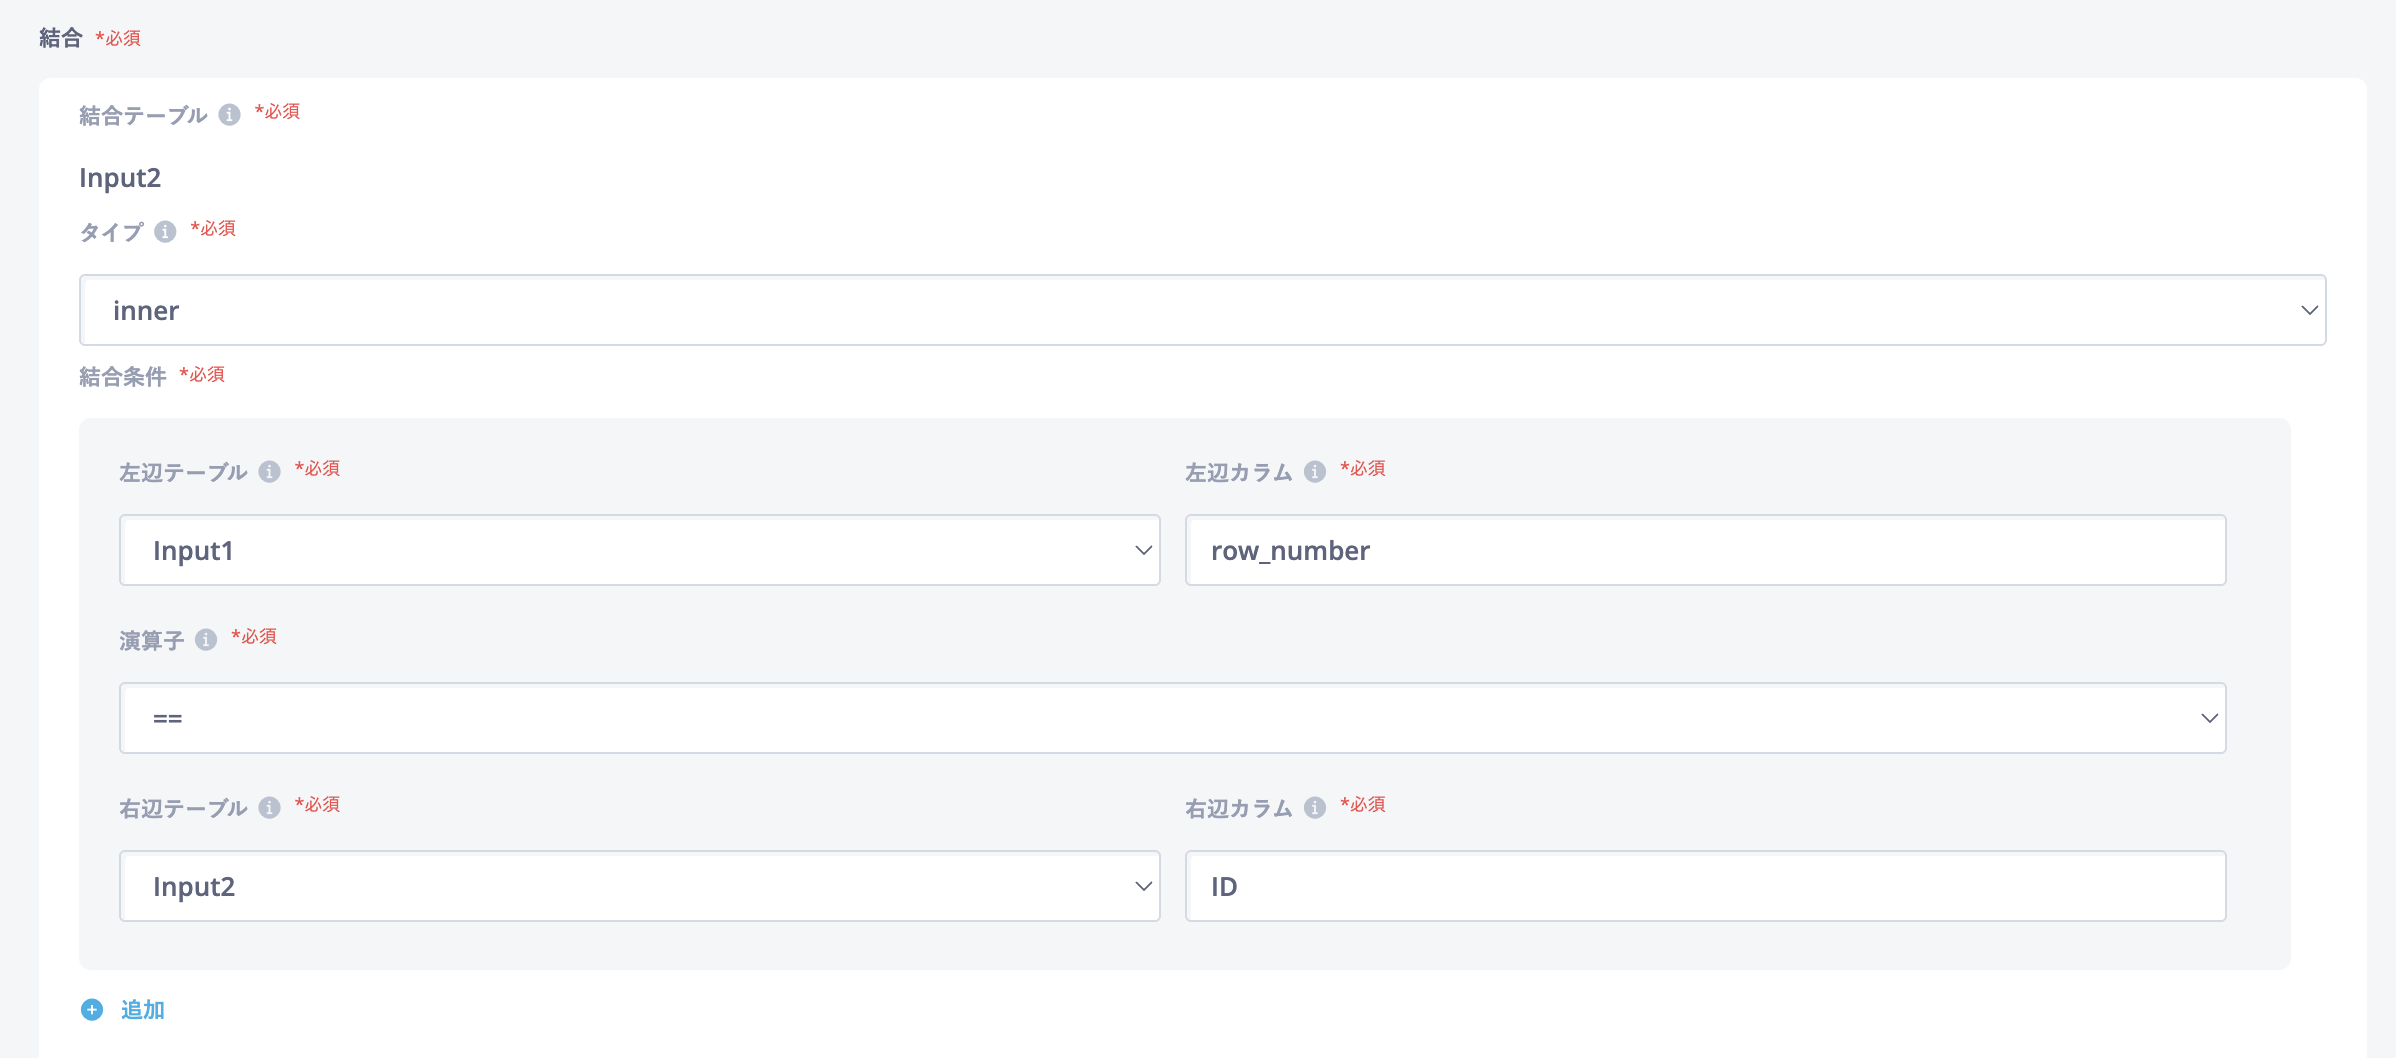Click the 結合 section heading

click(x=60, y=38)
